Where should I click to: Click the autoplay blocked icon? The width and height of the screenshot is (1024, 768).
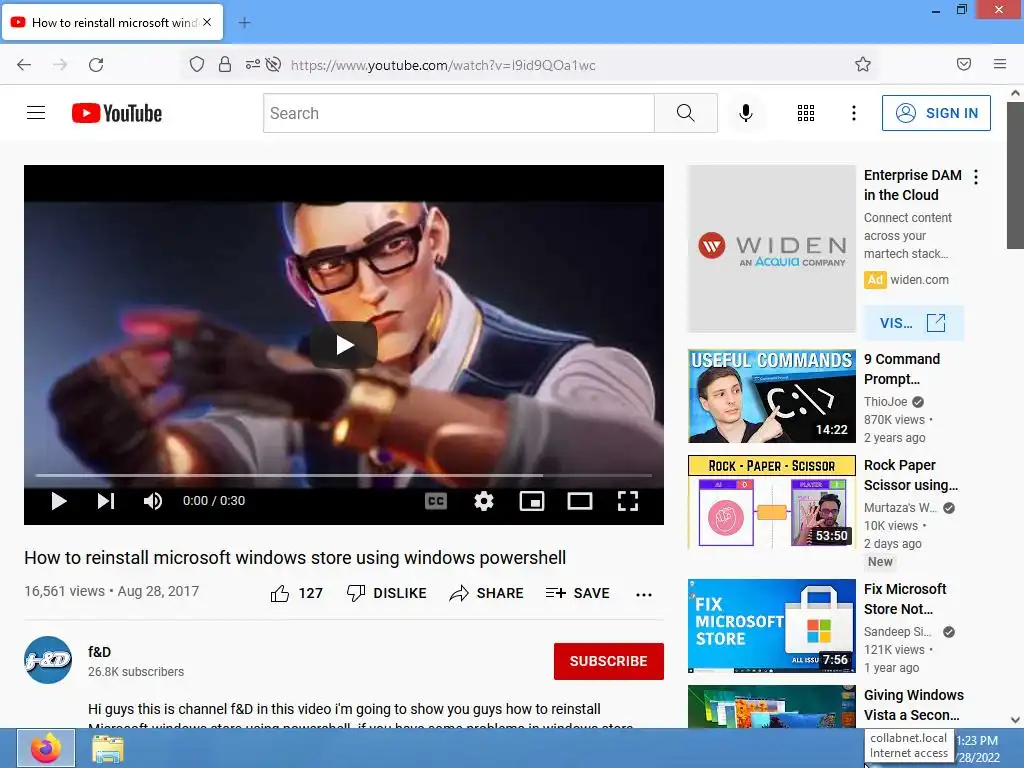pos(274,64)
